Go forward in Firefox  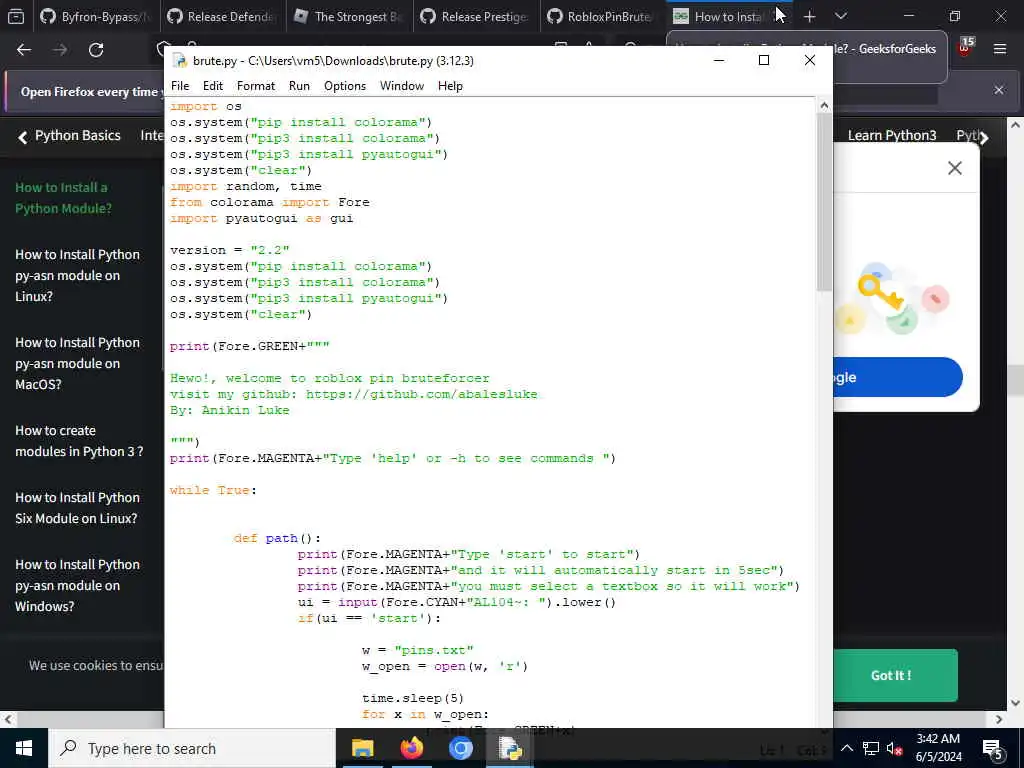click(x=60, y=50)
